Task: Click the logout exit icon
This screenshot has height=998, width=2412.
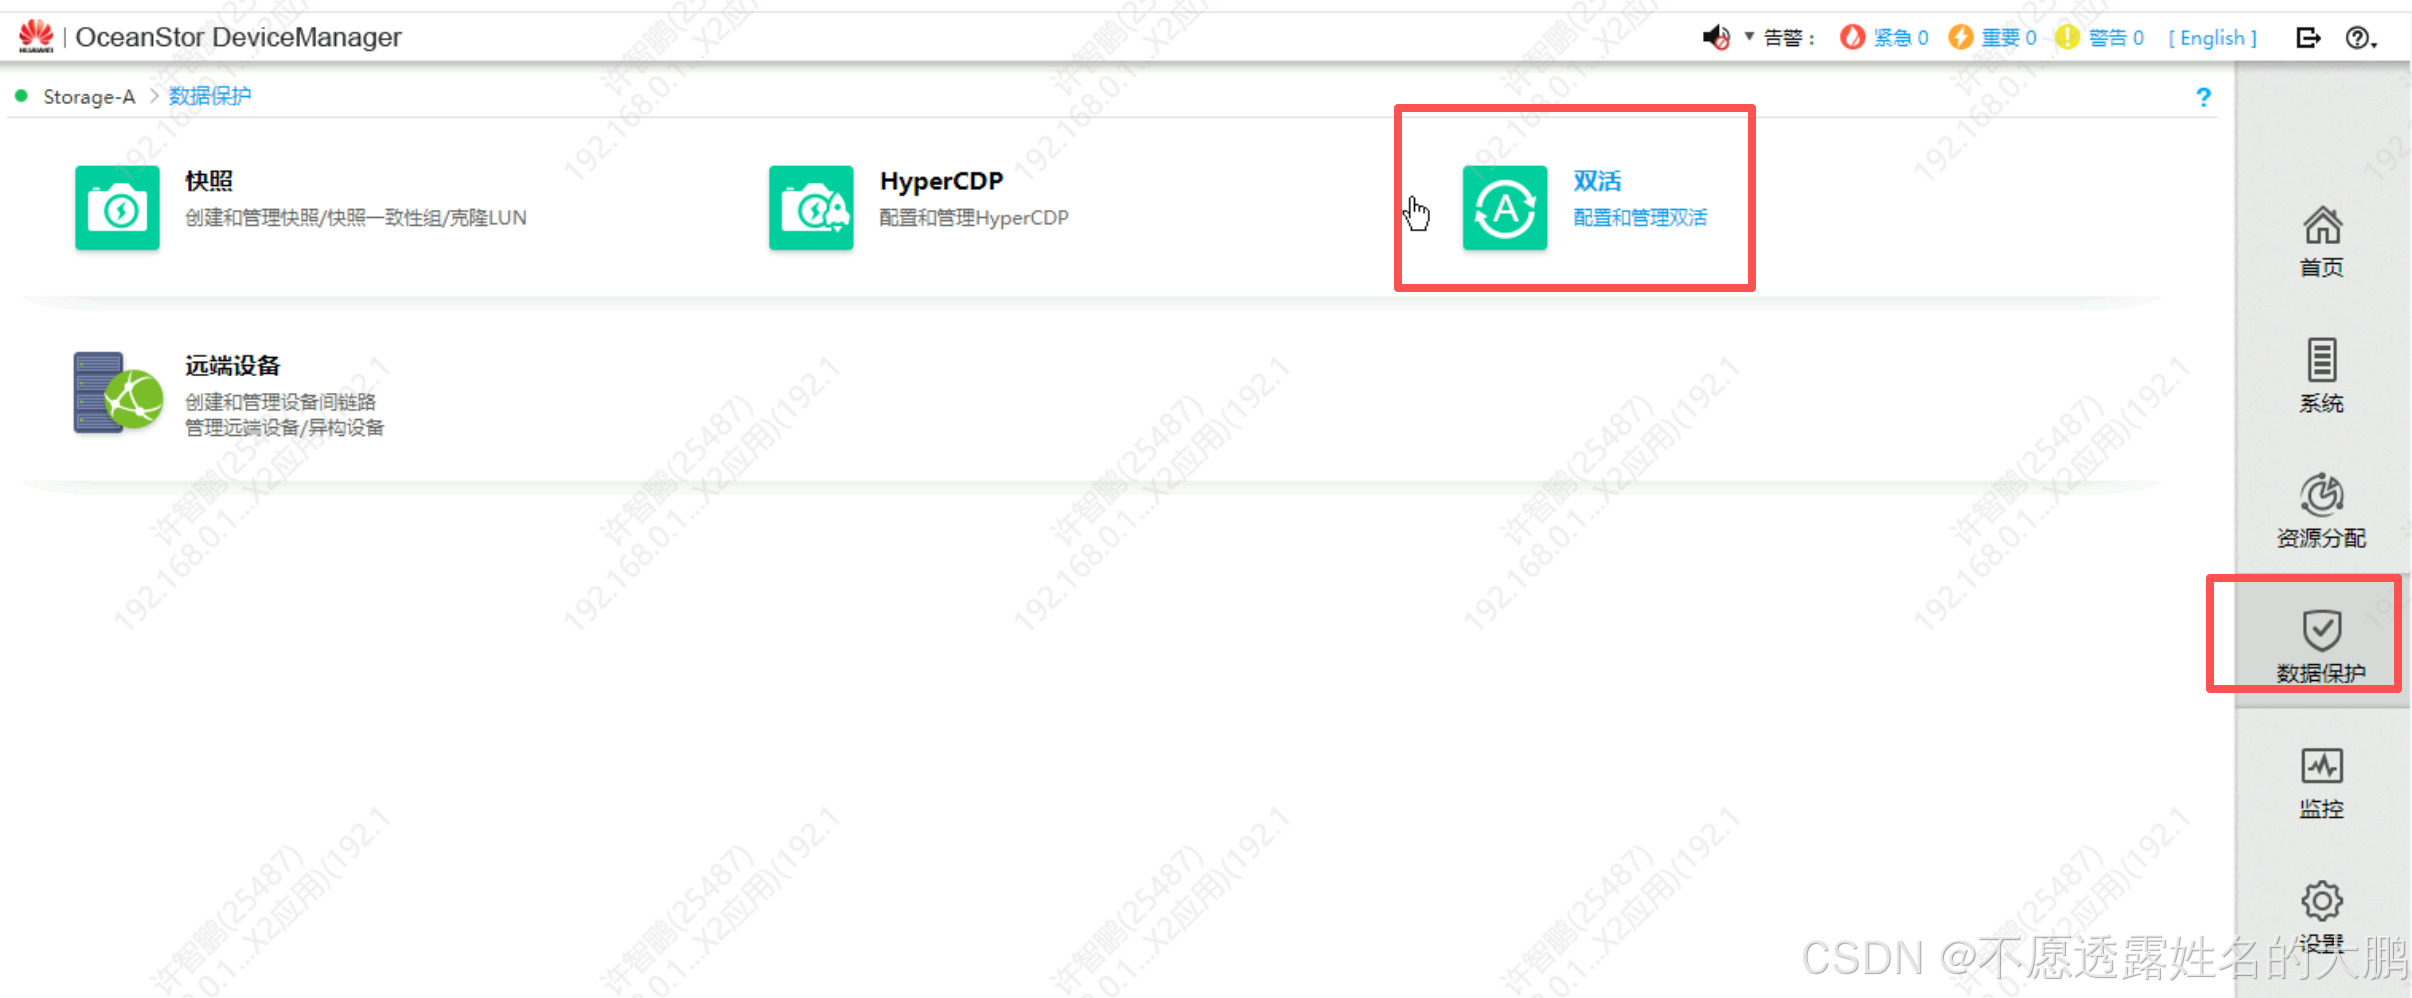Action: tap(2309, 38)
